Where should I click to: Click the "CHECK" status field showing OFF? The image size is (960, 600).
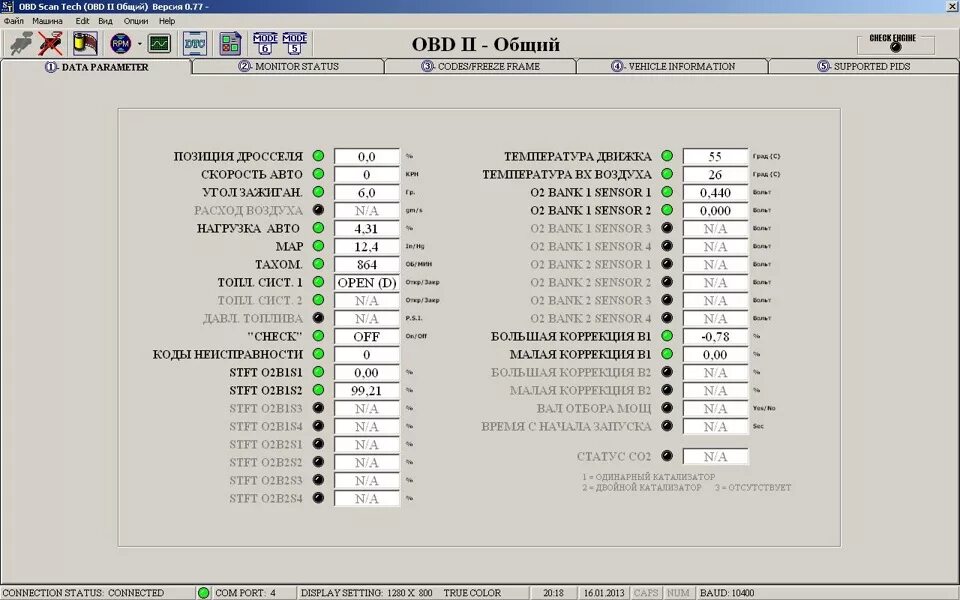pyautogui.click(x=367, y=337)
